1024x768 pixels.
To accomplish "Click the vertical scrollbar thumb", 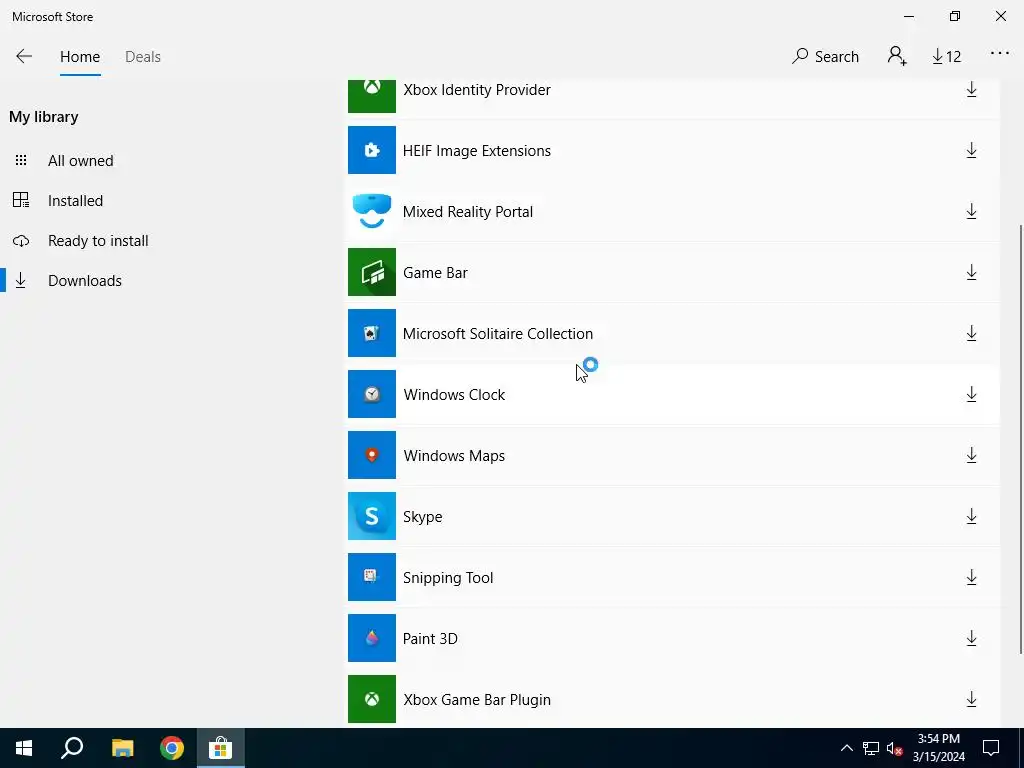I will click(1021, 438).
